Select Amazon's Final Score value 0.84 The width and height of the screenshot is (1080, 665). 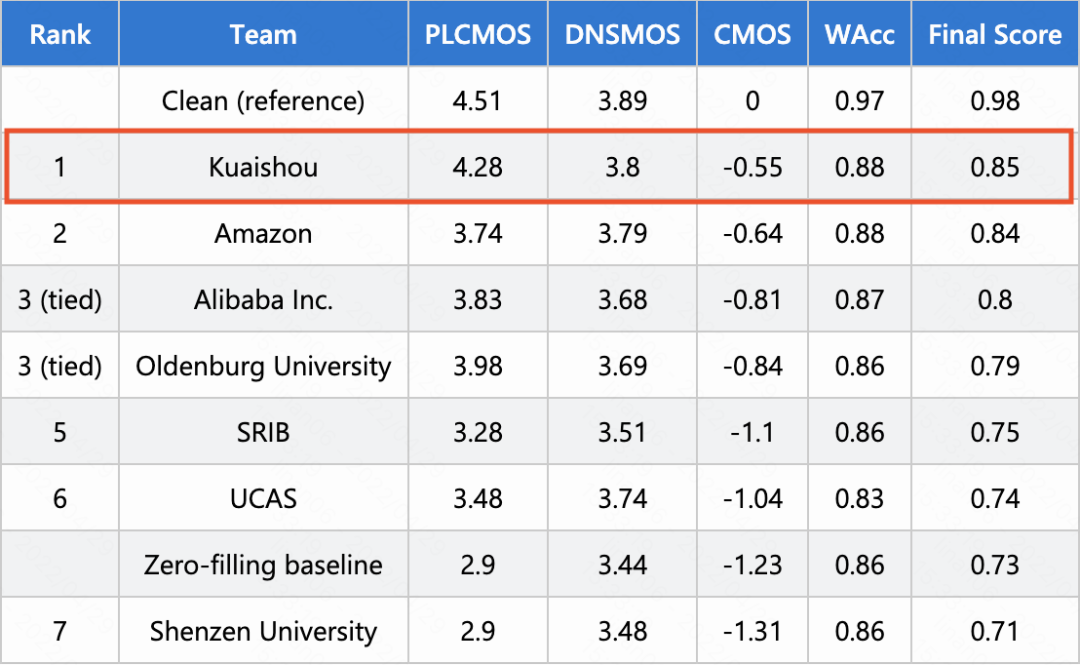coord(995,234)
